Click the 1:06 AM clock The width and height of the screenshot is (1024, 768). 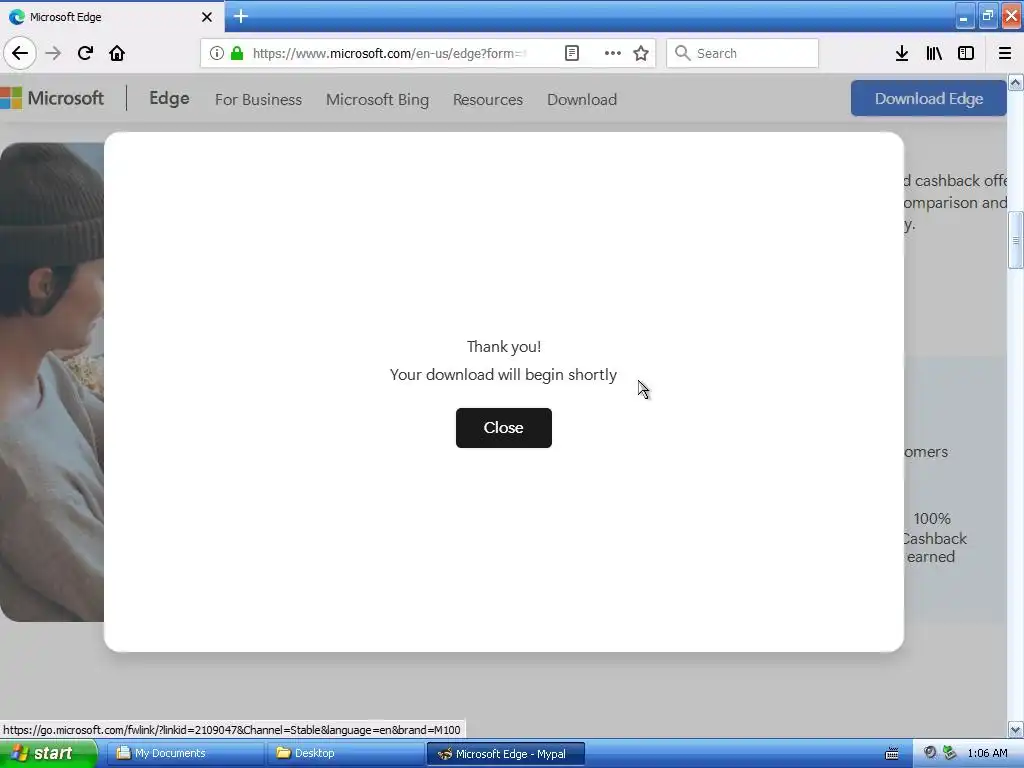point(987,754)
